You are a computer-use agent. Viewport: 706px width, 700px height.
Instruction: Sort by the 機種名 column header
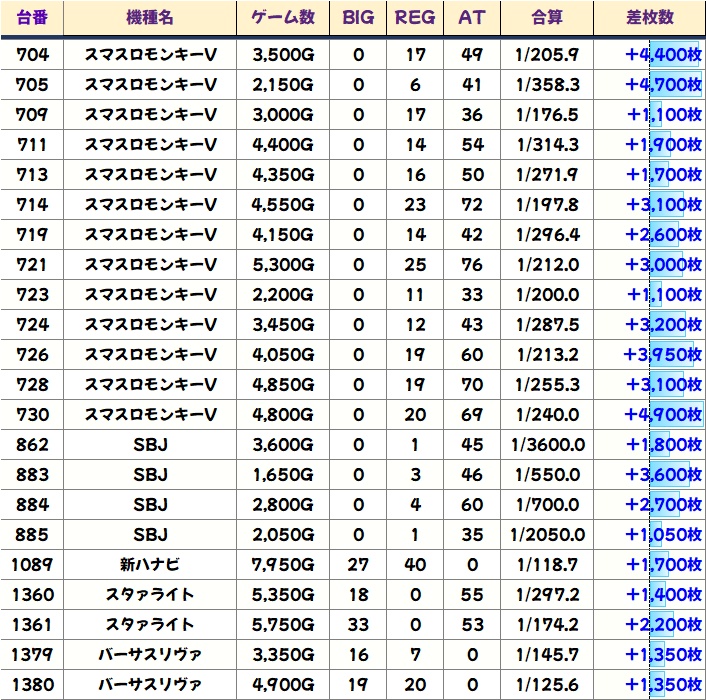[x=149, y=18]
